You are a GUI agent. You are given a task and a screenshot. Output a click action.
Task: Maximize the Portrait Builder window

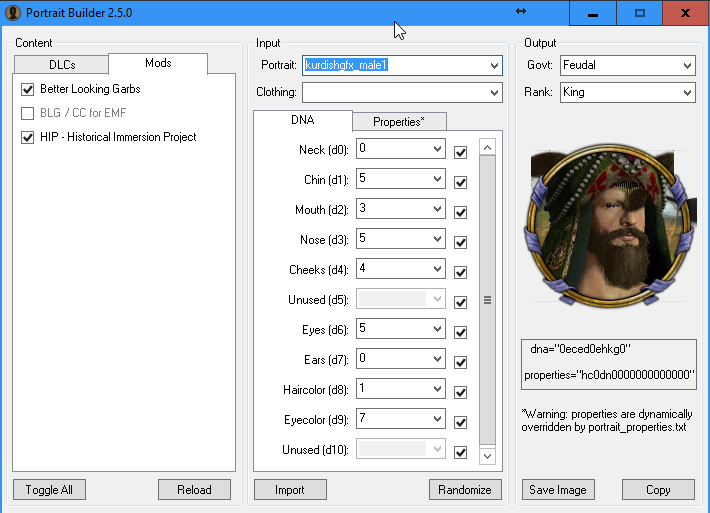coord(639,13)
